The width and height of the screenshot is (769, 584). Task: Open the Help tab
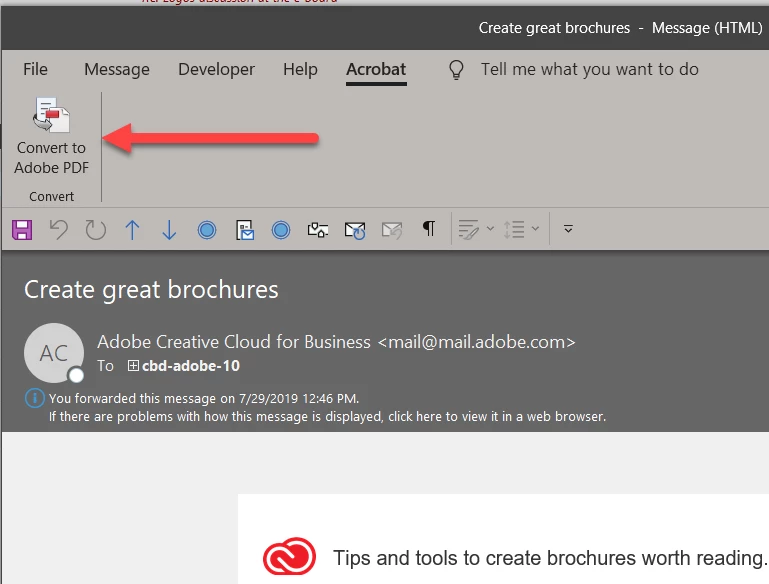pyautogui.click(x=300, y=69)
